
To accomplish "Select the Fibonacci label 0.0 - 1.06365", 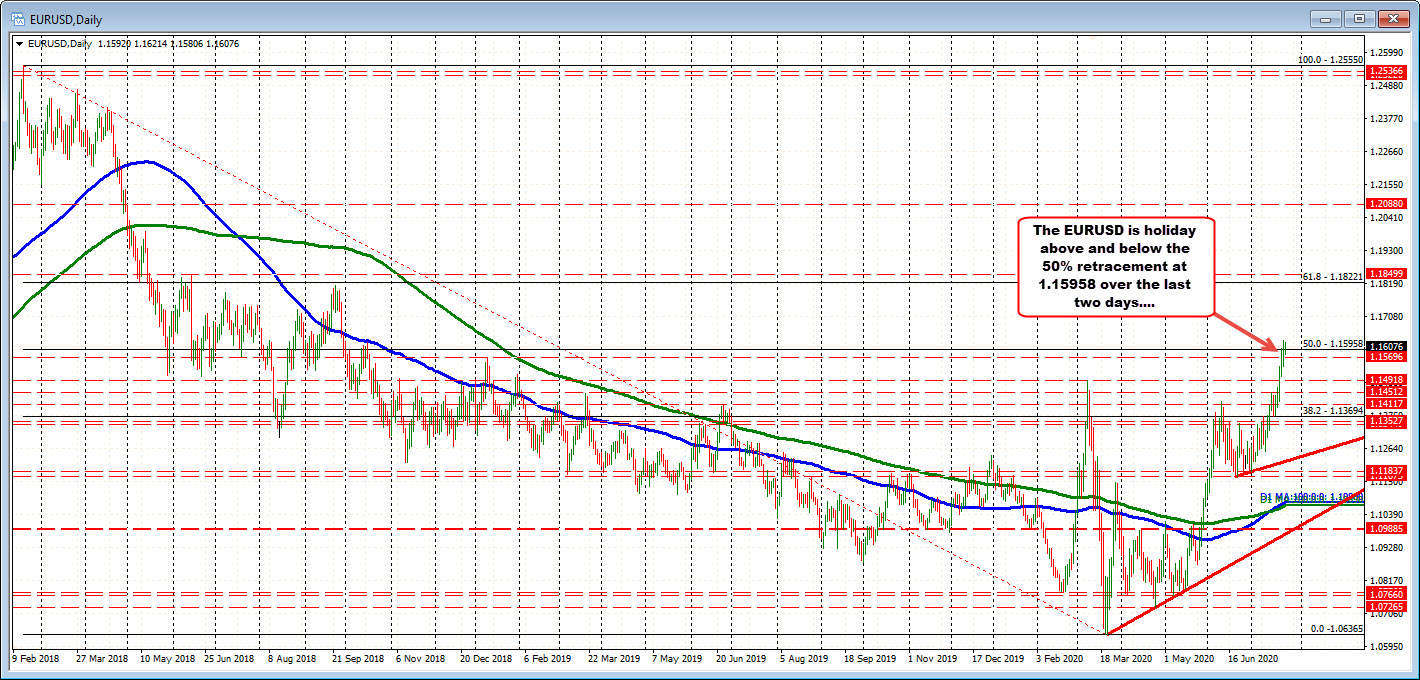I will 1337,628.
